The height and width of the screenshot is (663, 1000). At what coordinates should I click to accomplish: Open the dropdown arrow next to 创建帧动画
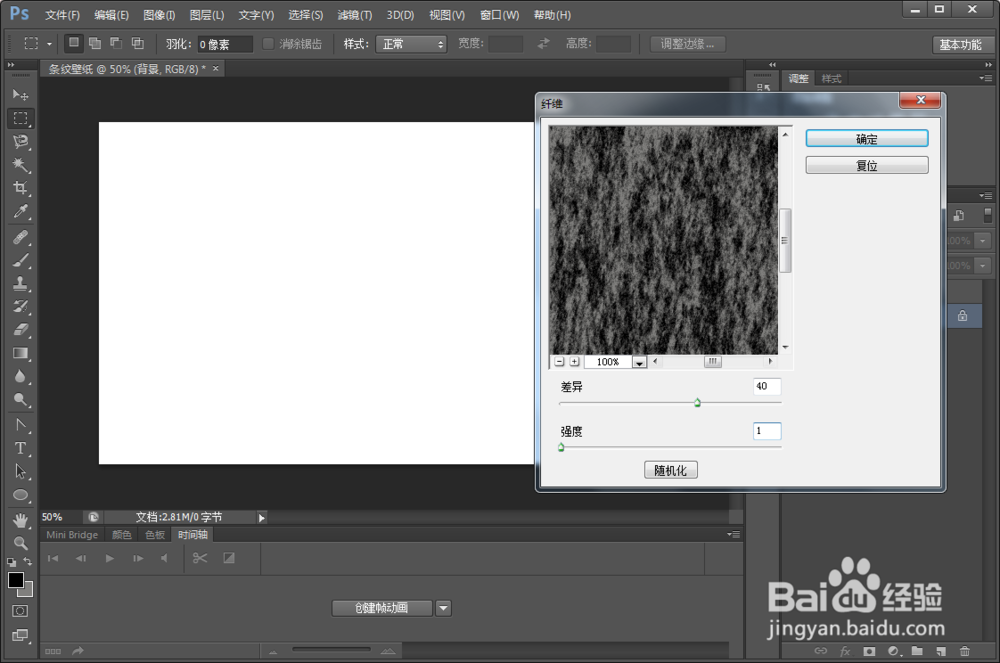point(443,608)
